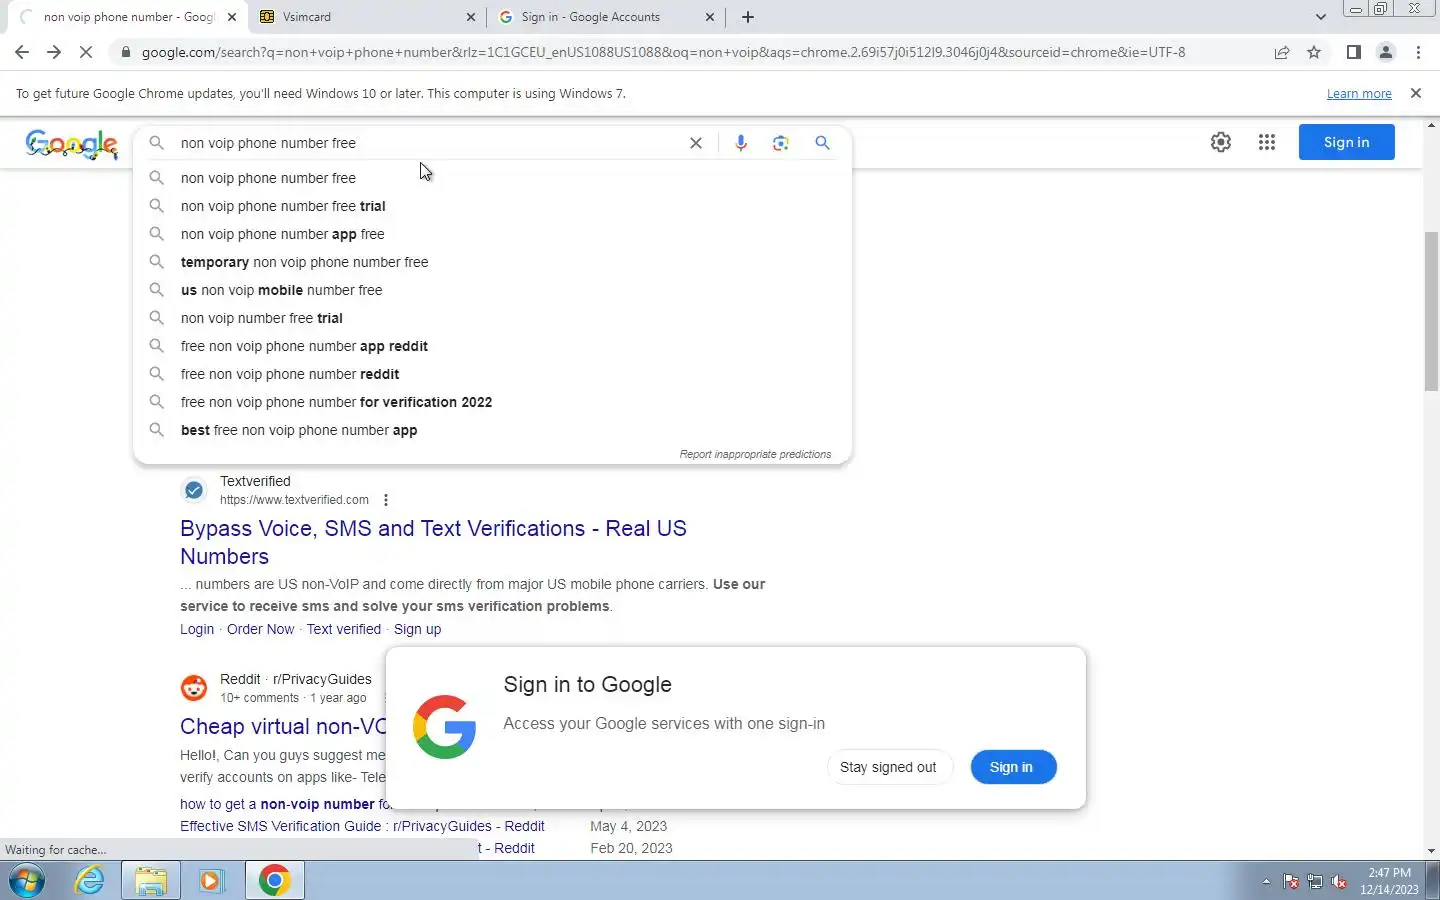This screenshot has width=1440, height=900.
Task: Open the Google apps grid
Action: (1267, 142)
